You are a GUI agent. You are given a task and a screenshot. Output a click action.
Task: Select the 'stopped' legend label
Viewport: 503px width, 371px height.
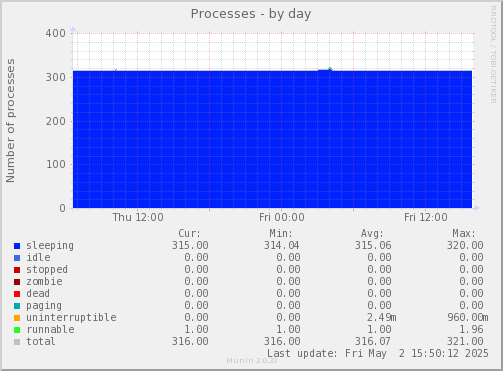47,269
